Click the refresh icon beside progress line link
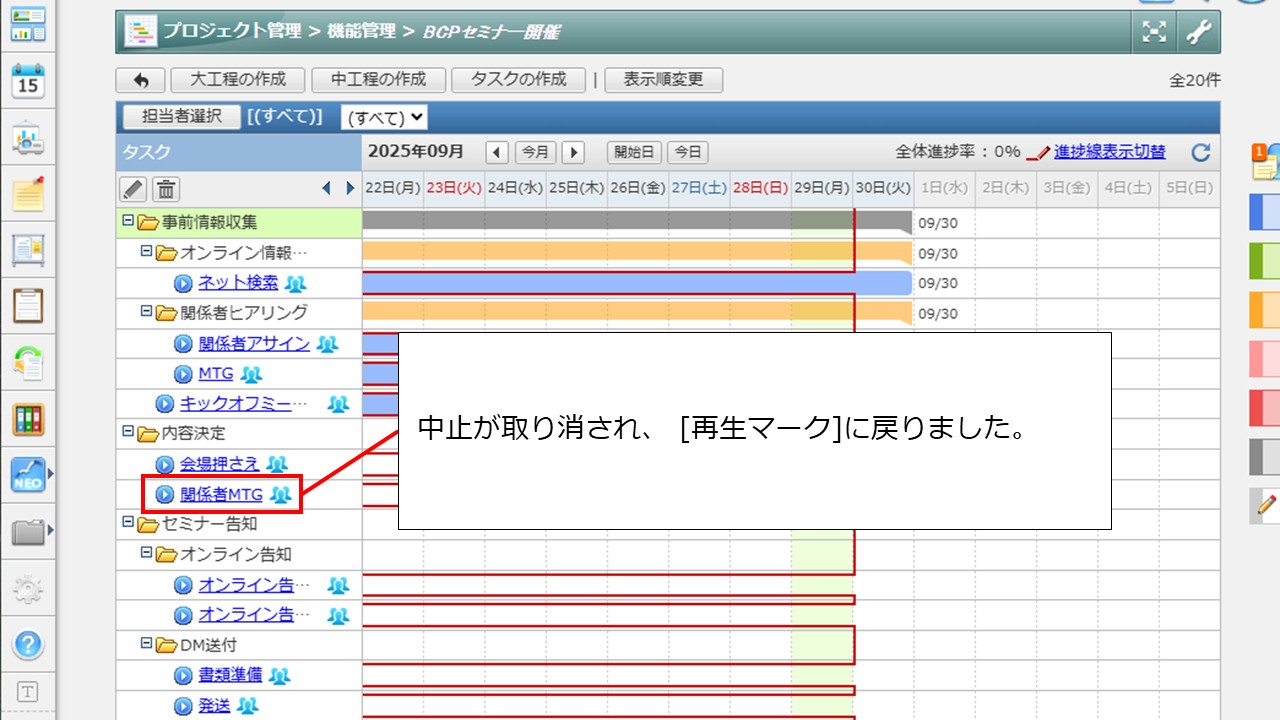The width and height of the screenshot is (1280, 720). [1201, 152]
